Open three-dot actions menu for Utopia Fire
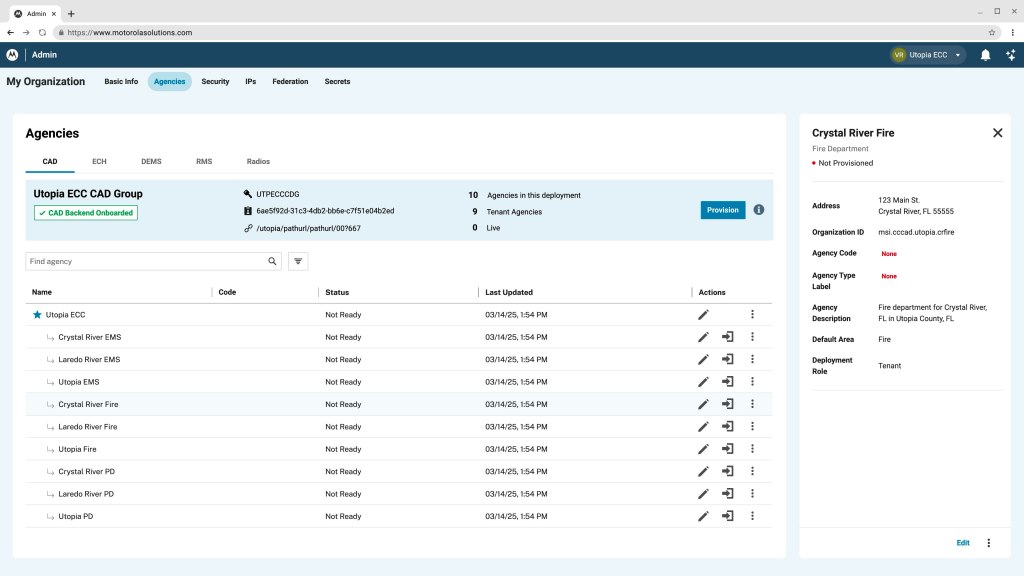 (752, 449)
